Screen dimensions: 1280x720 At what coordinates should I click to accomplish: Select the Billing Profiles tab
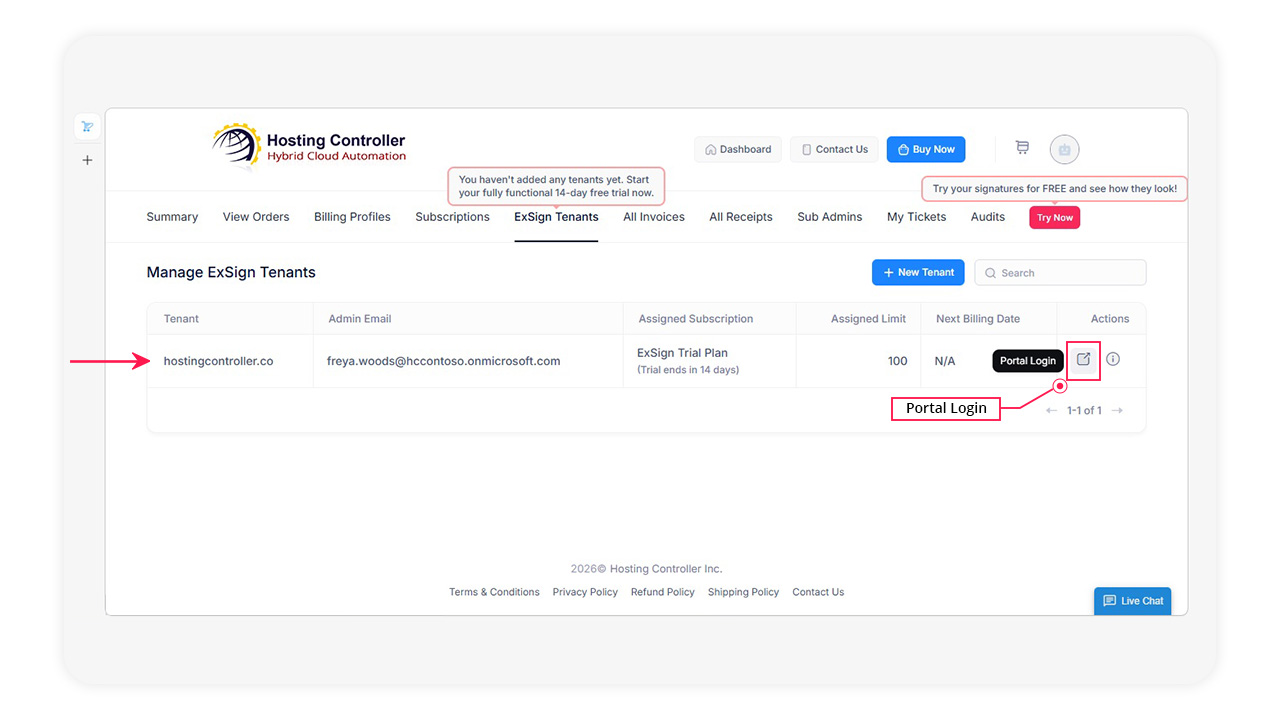[352, 217]
